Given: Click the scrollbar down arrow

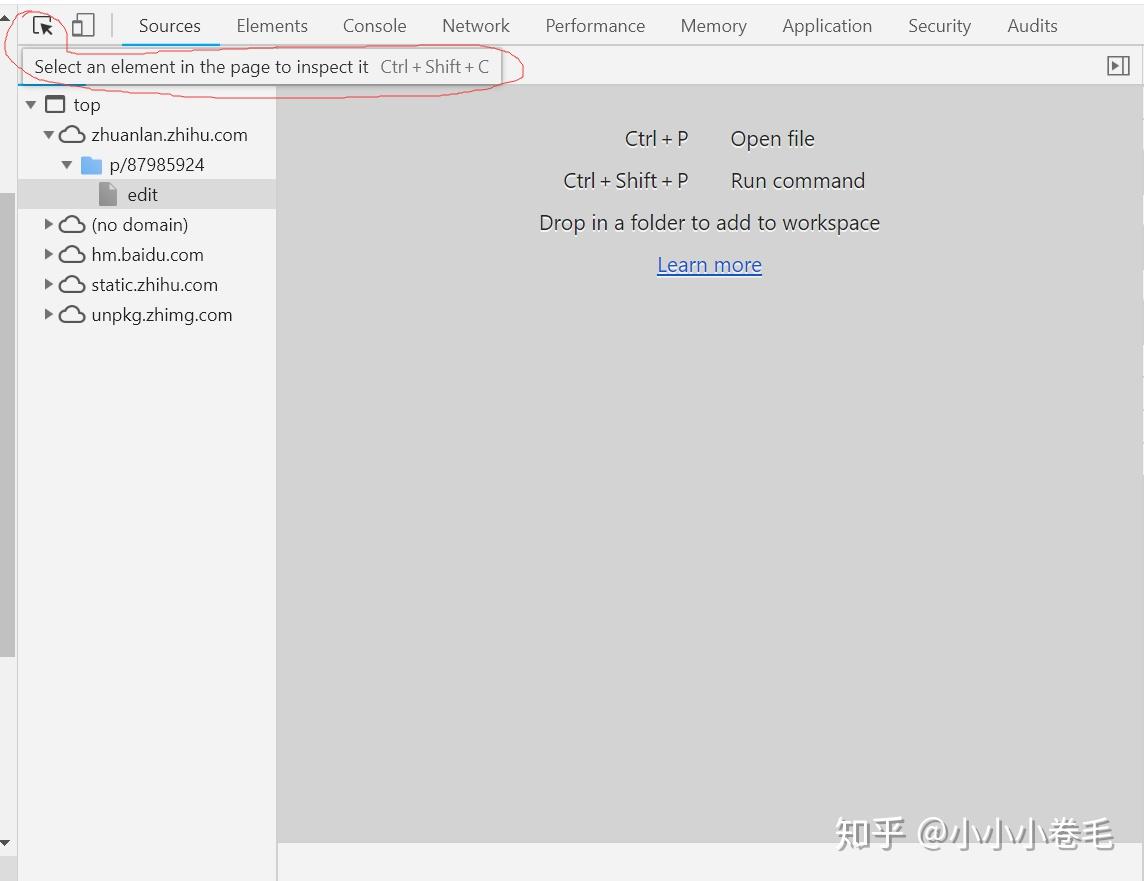Looking at the screenshot, I should 6,843.
